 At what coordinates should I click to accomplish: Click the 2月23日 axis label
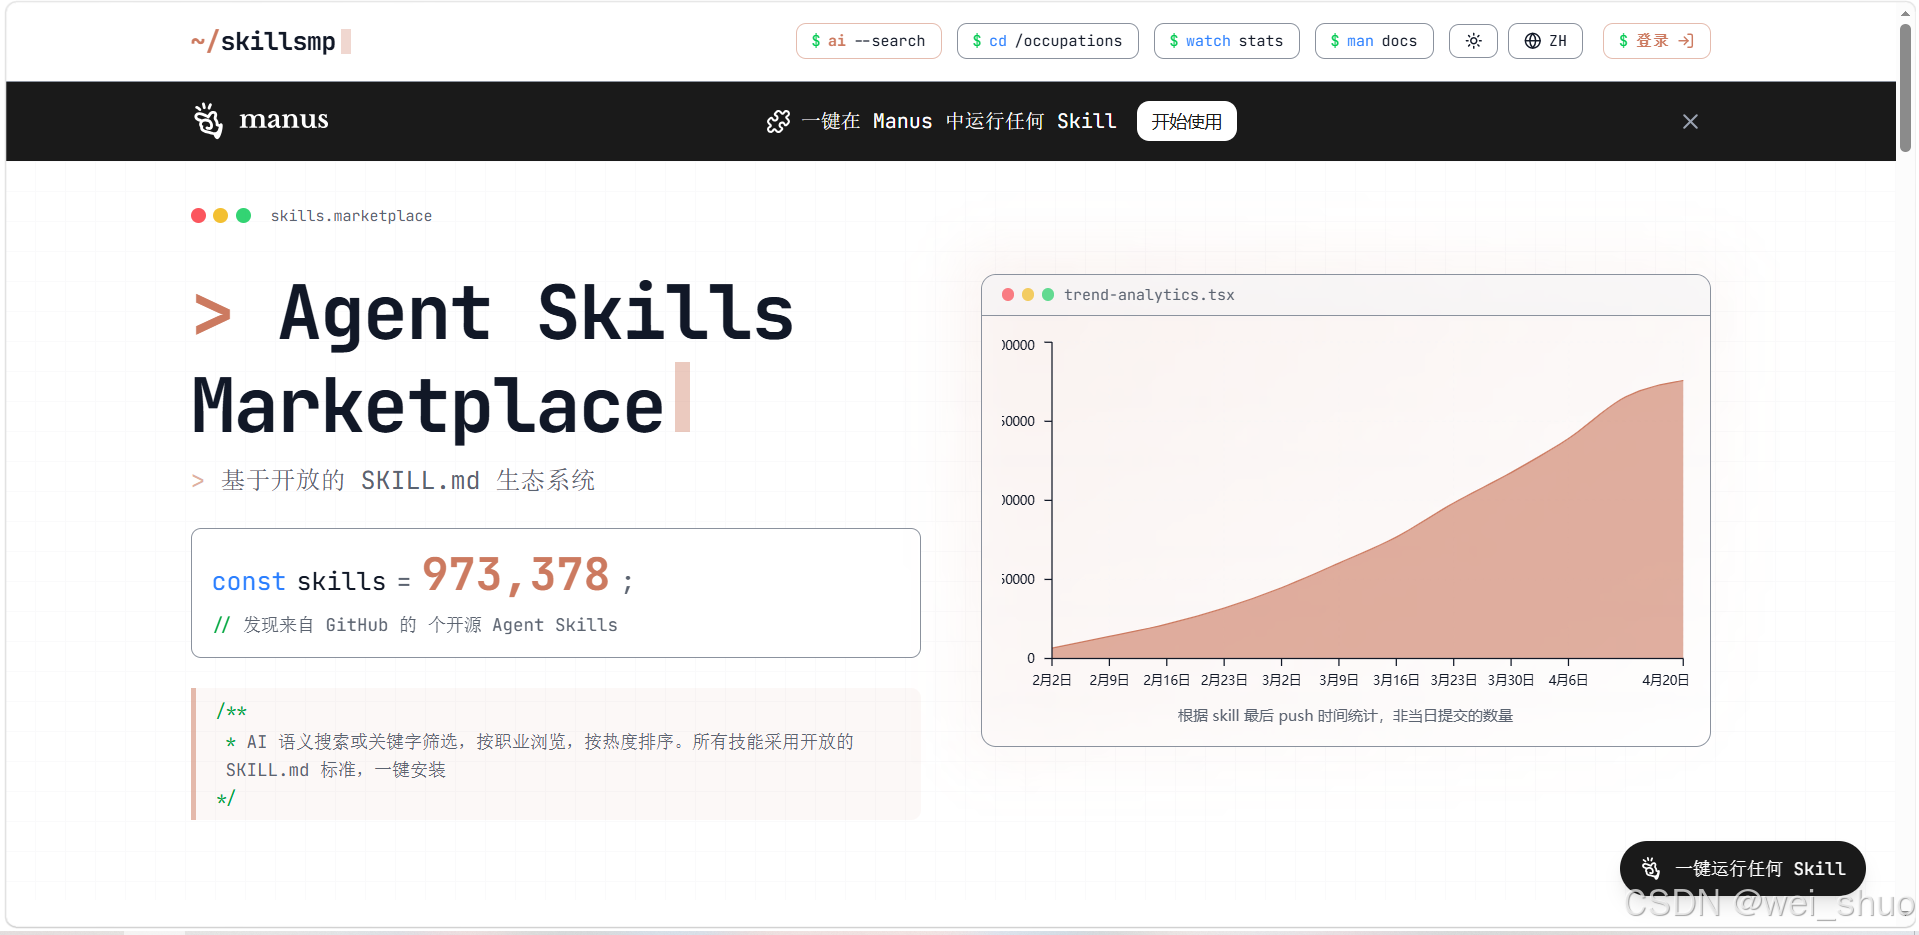[1224, 680]
